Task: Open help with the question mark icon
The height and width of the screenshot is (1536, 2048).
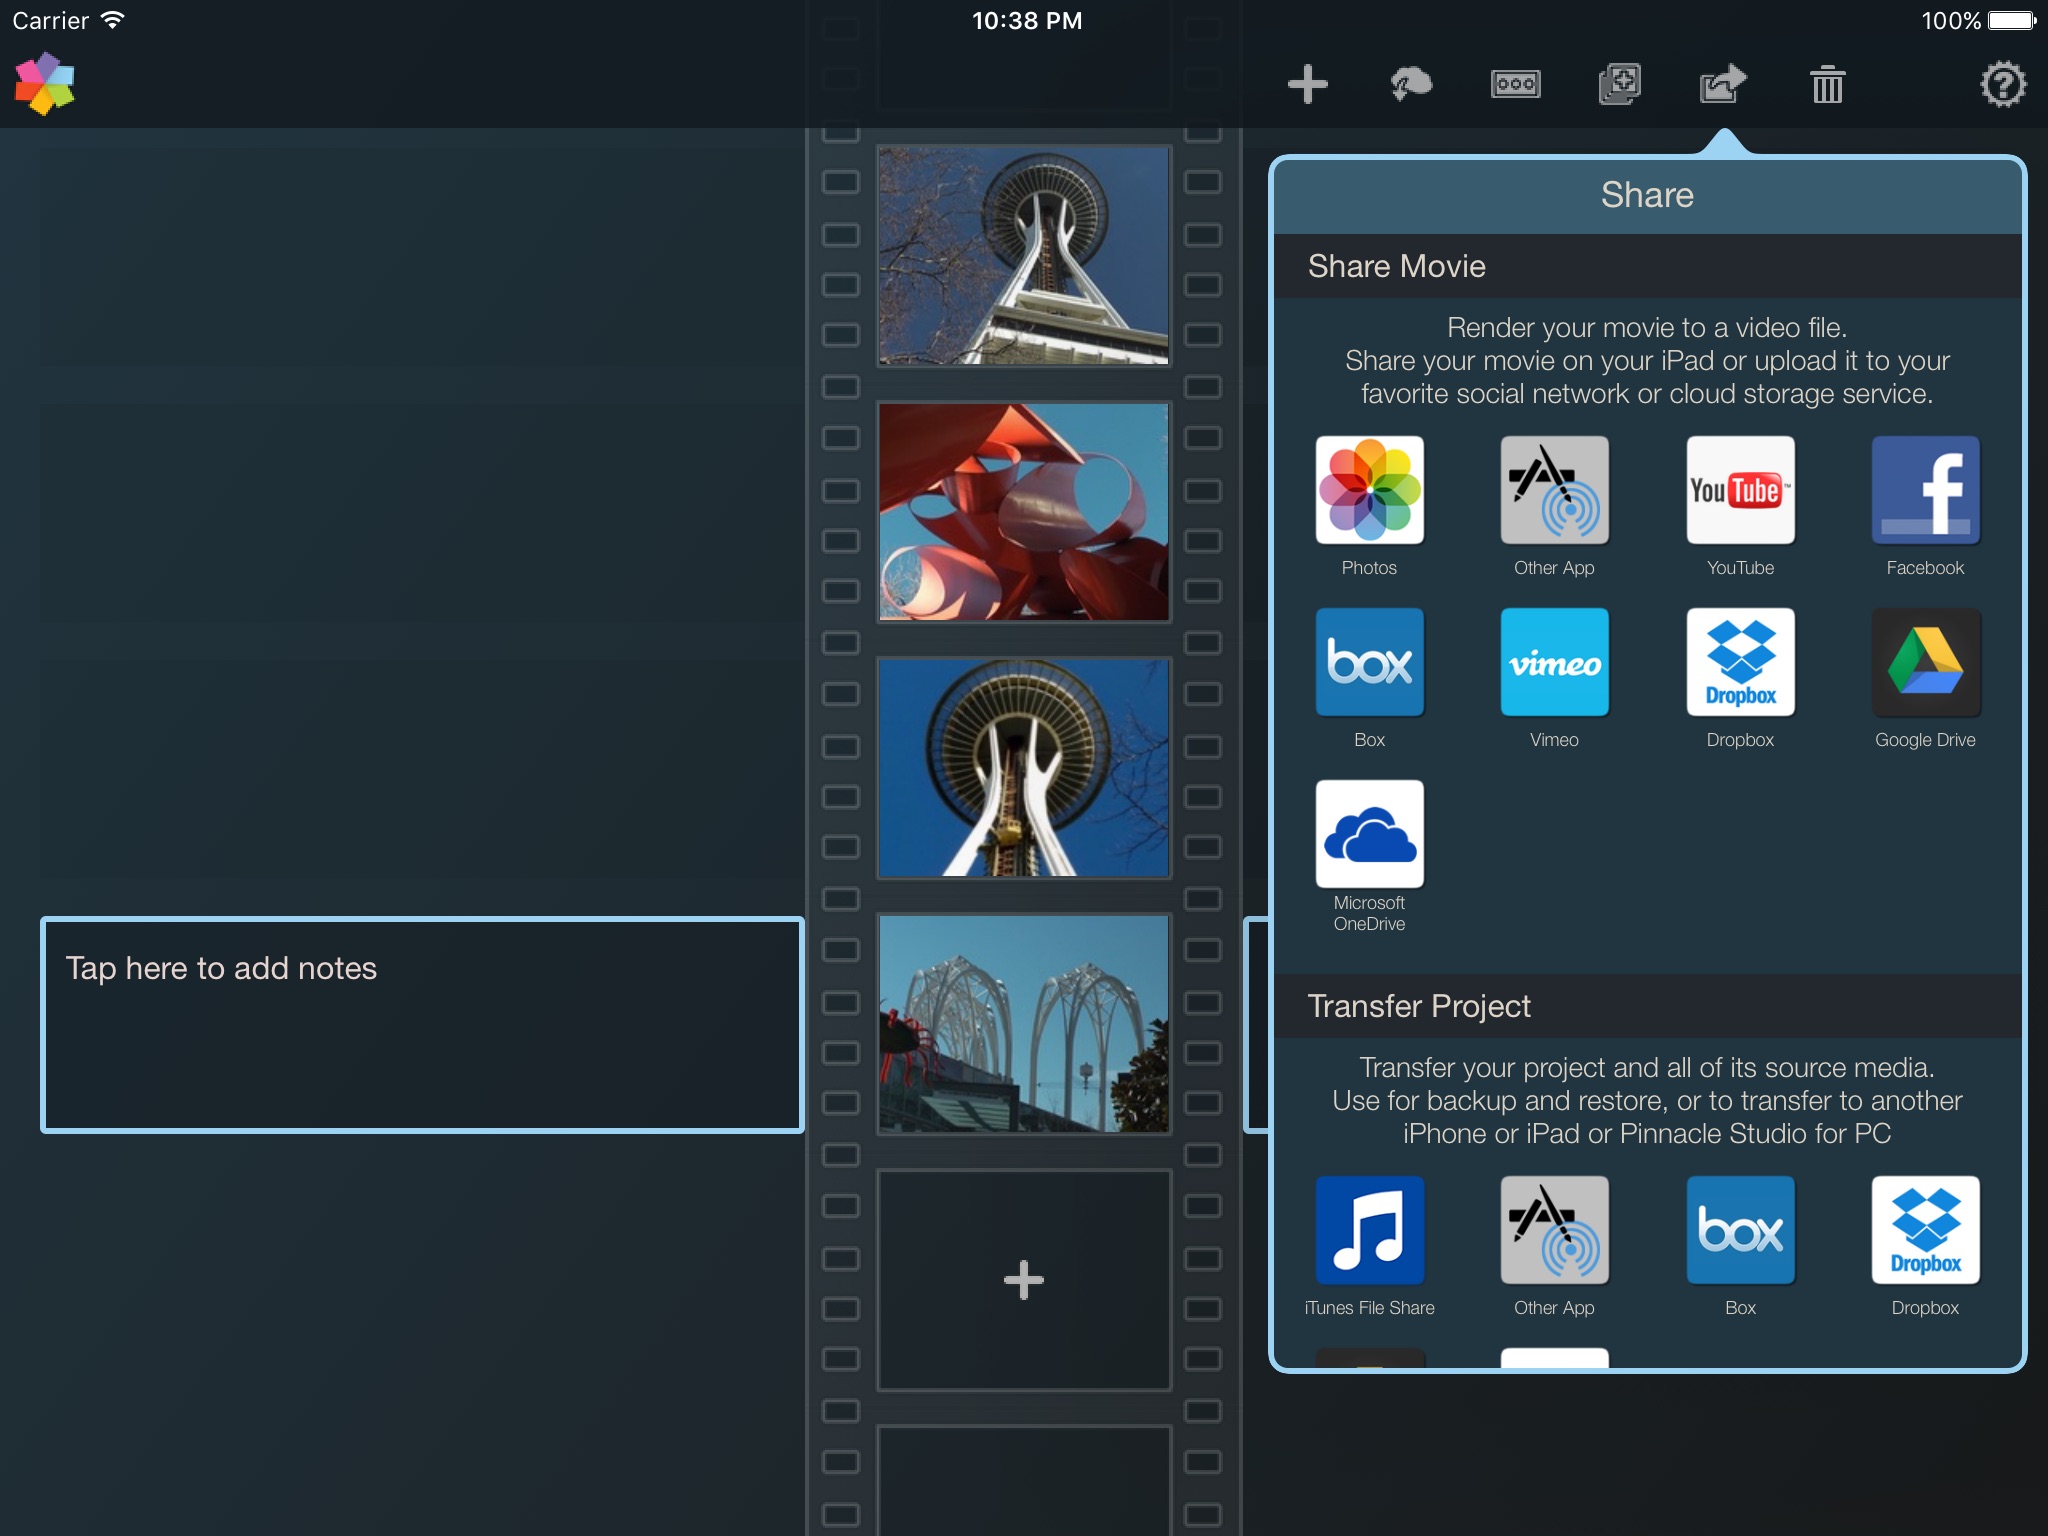Action: [2003, 84]
